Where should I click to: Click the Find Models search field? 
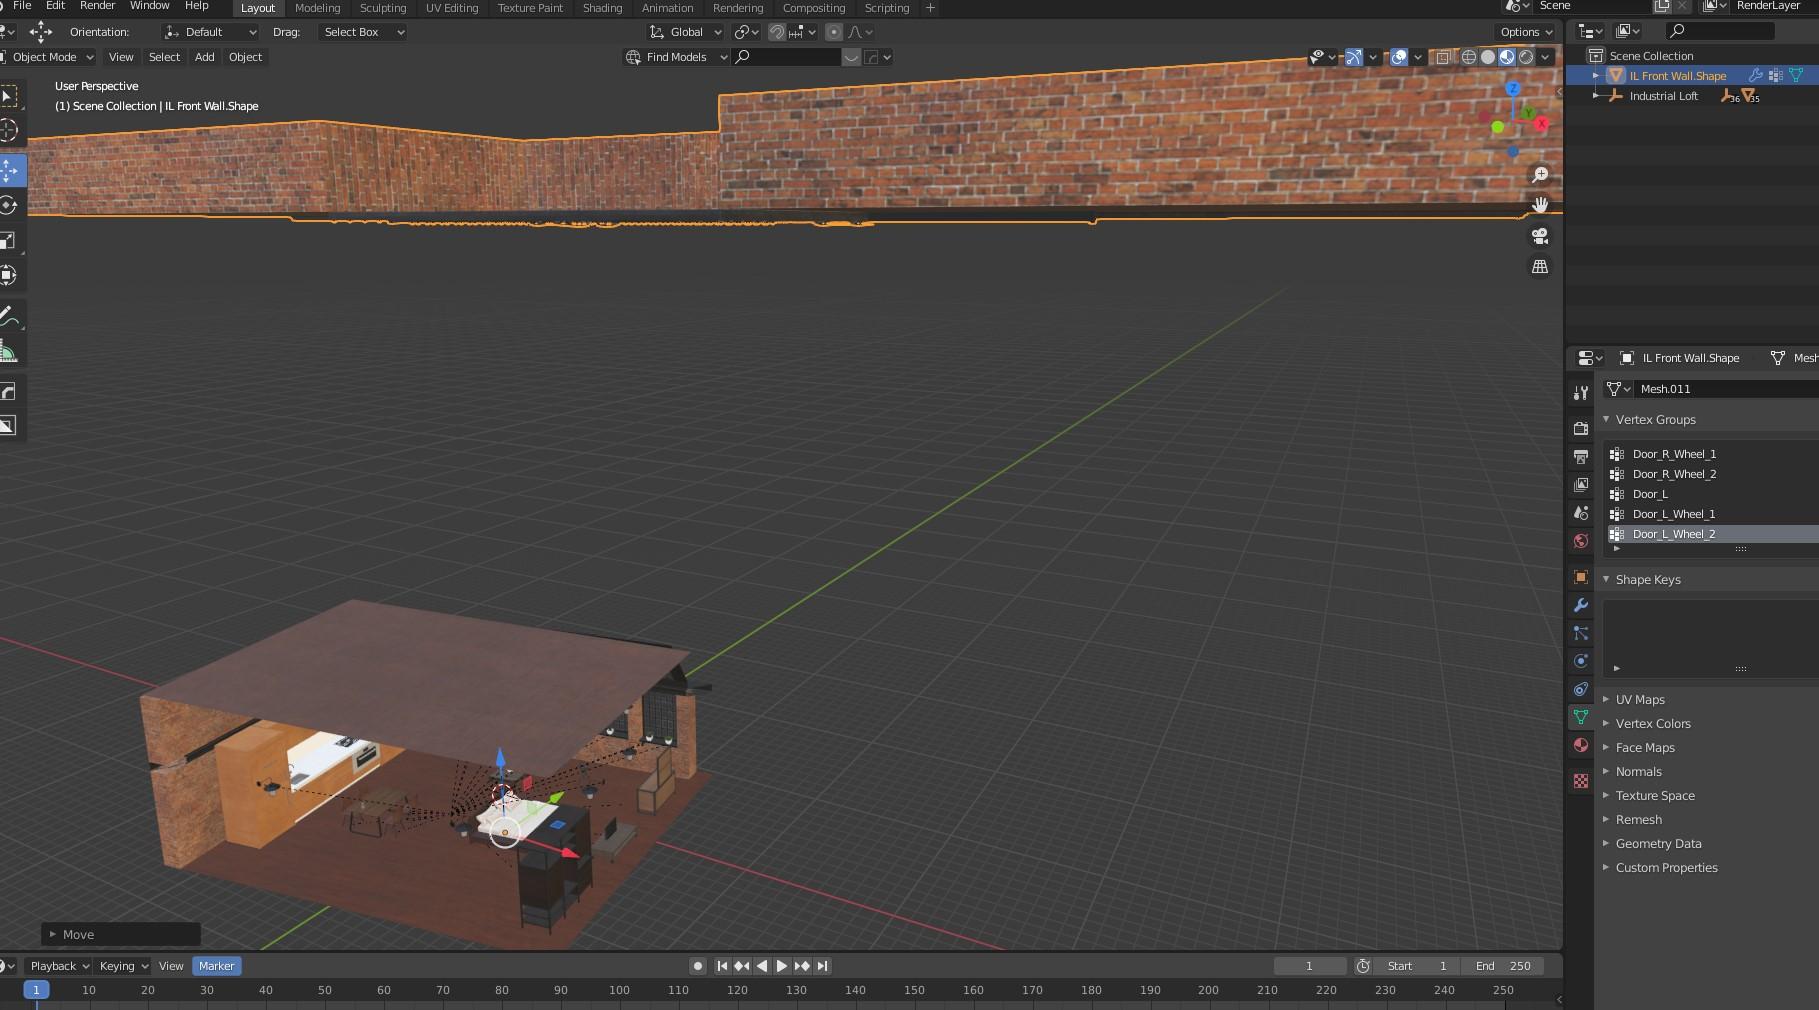coord(786,57)
